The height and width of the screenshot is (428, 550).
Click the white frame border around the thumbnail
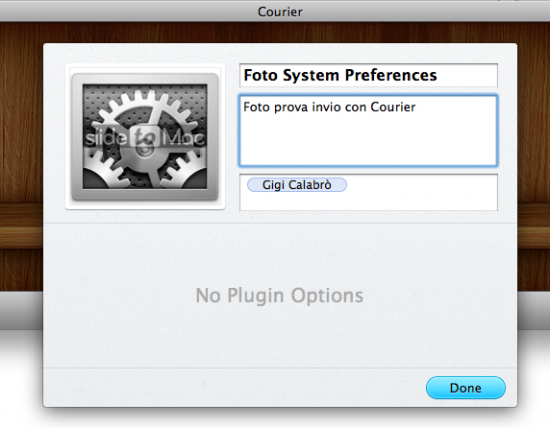click(x=68, y=137)
